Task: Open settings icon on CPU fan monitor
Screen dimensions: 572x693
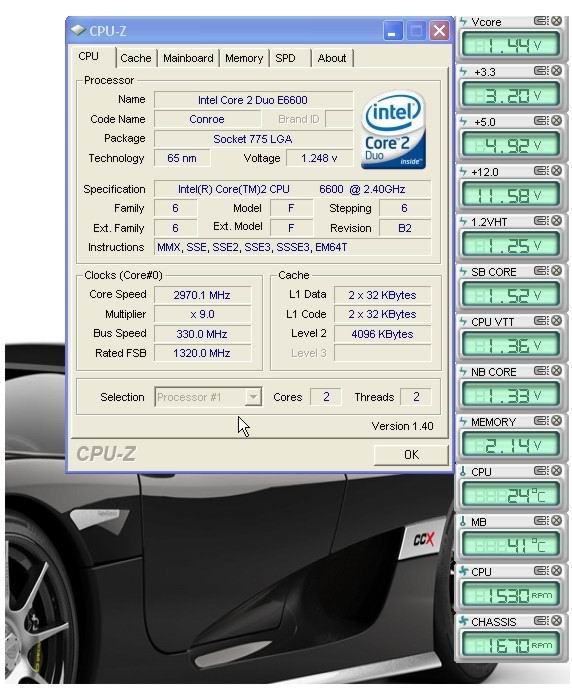Action: point(541,571)
